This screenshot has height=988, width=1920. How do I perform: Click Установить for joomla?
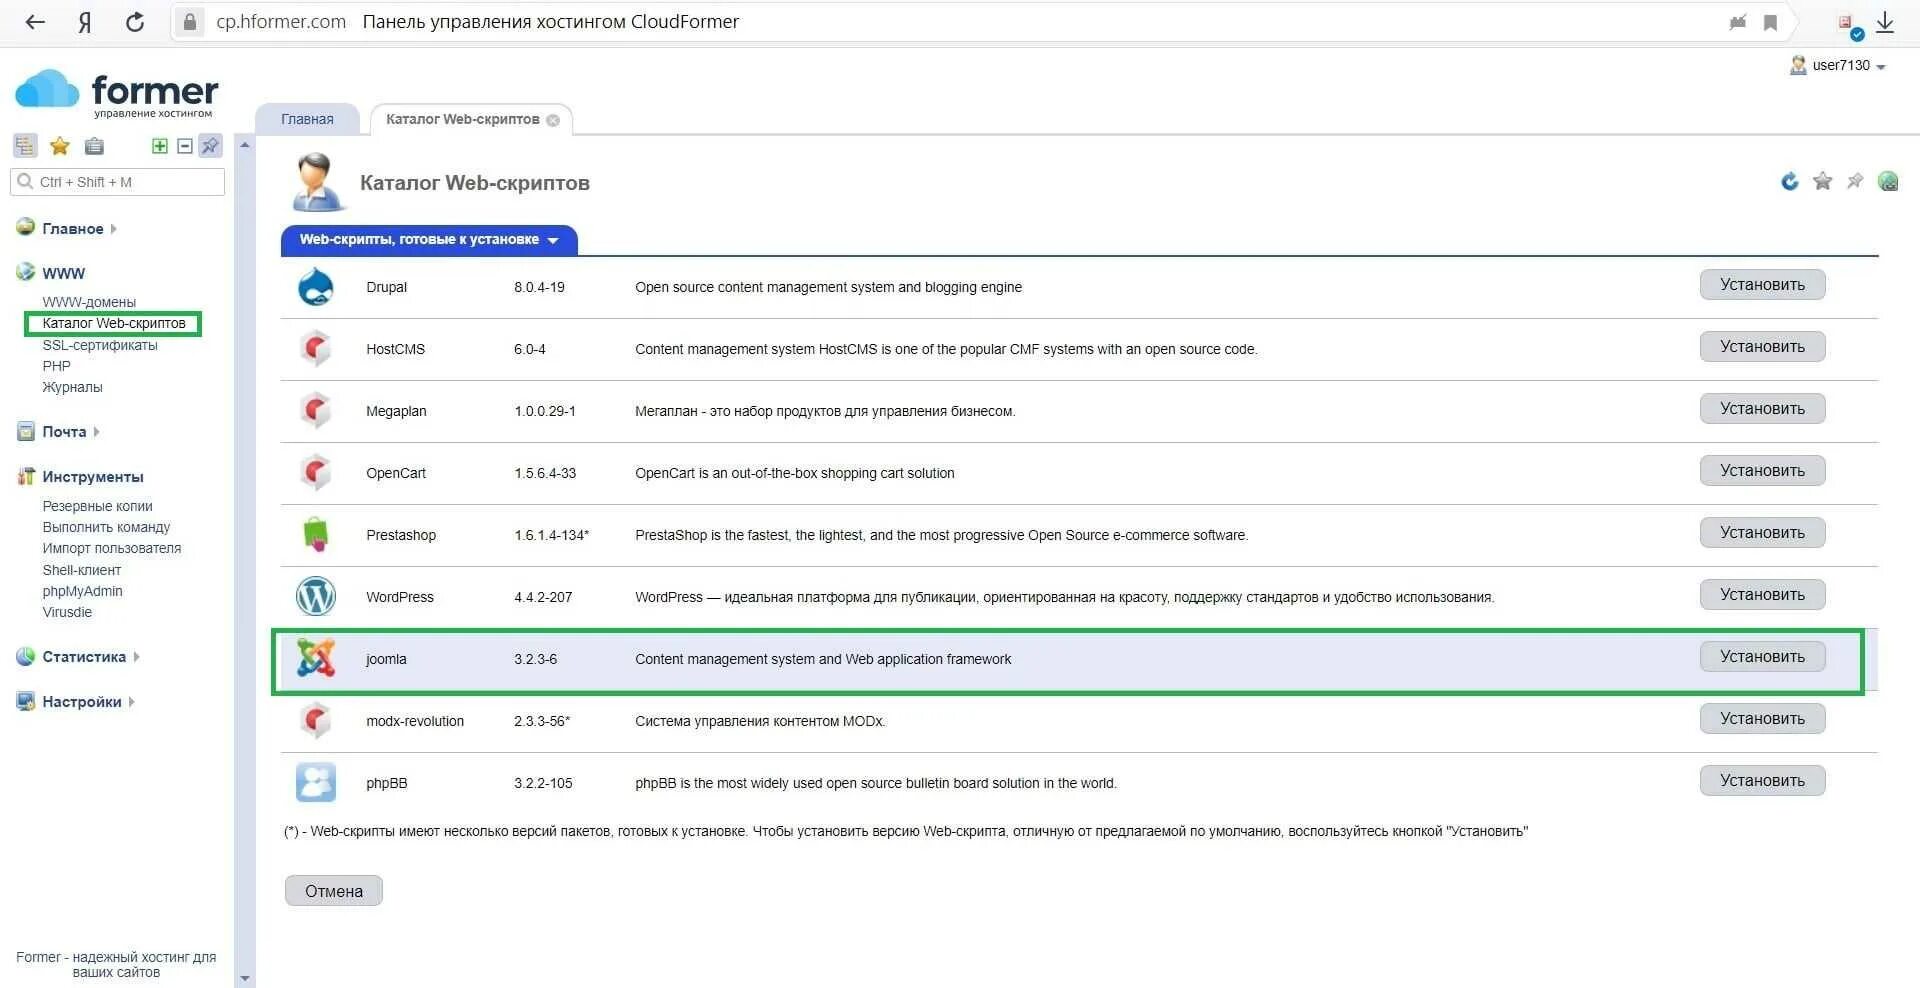1762,657
